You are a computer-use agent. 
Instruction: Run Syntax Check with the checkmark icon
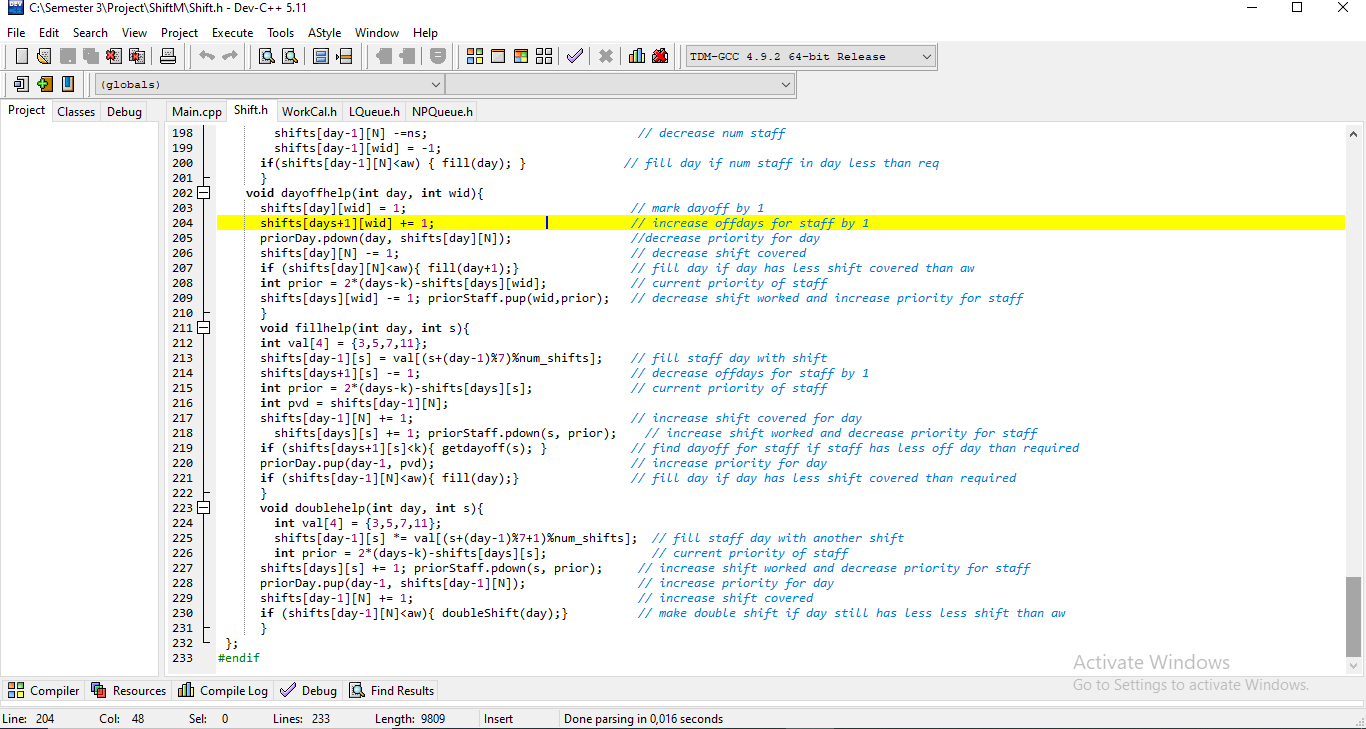pos(575,57)
